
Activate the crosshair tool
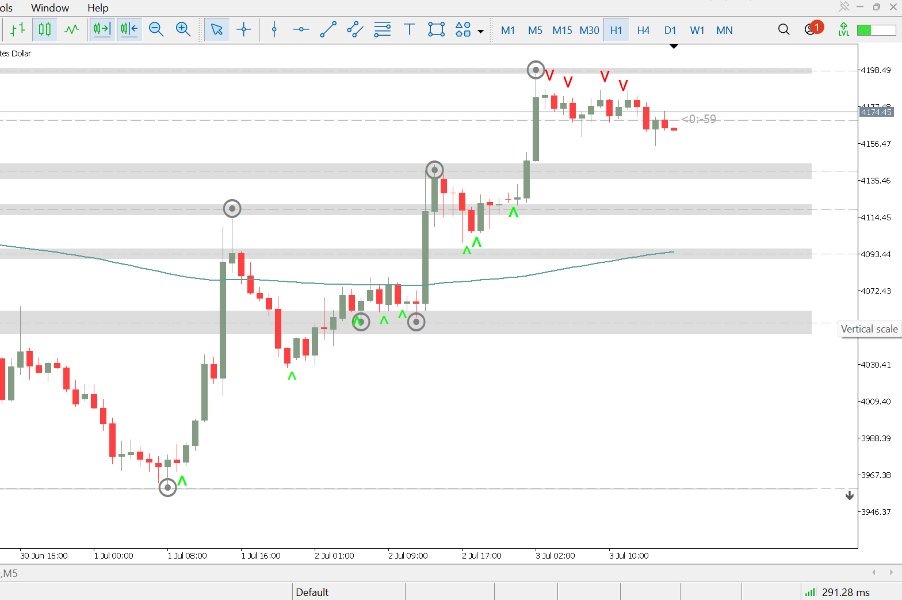244,29
